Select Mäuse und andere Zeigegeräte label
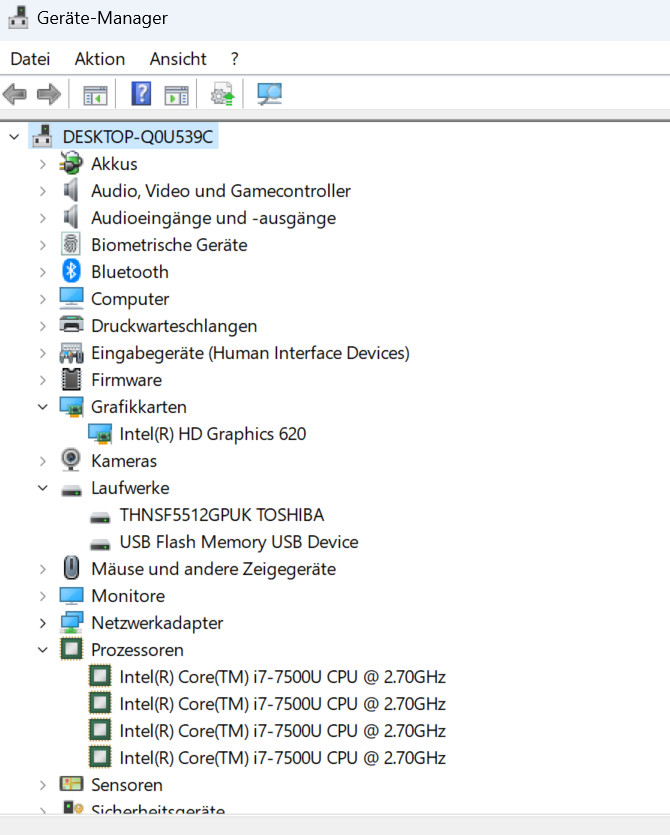This screenshot has width=670, height=835. [x=214, y=569]
